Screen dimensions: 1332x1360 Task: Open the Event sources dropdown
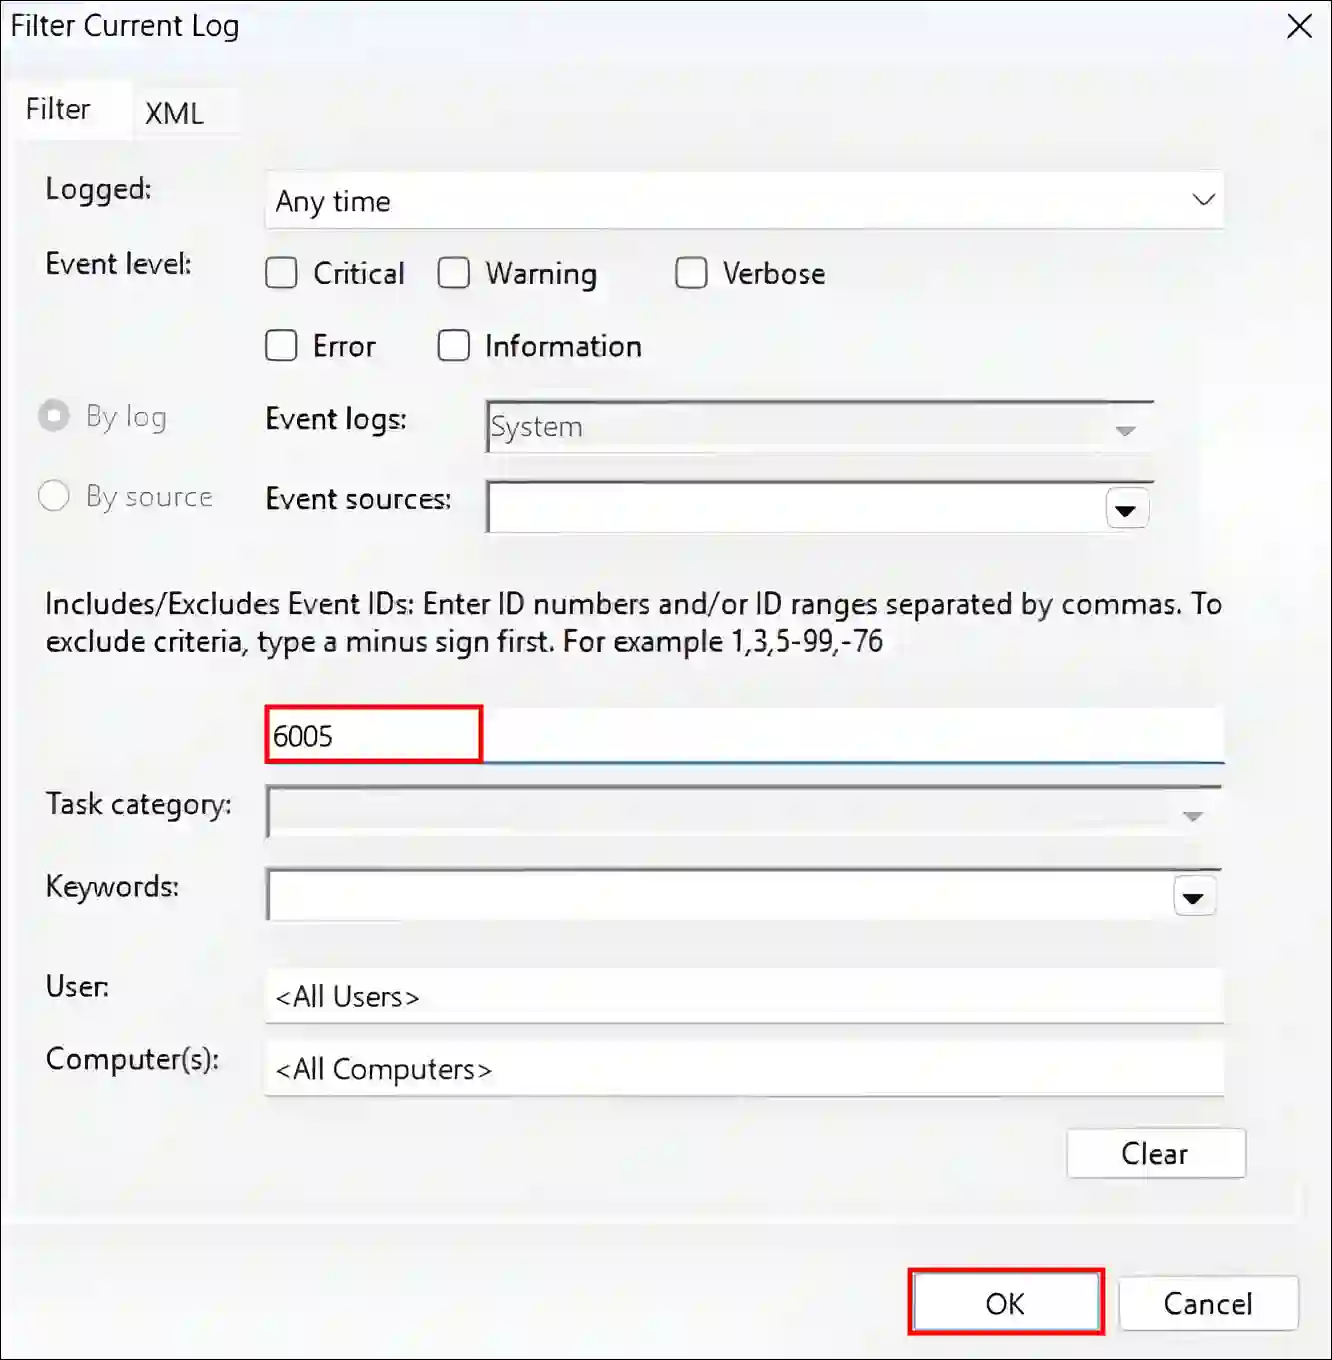(x=1126, y=508)
